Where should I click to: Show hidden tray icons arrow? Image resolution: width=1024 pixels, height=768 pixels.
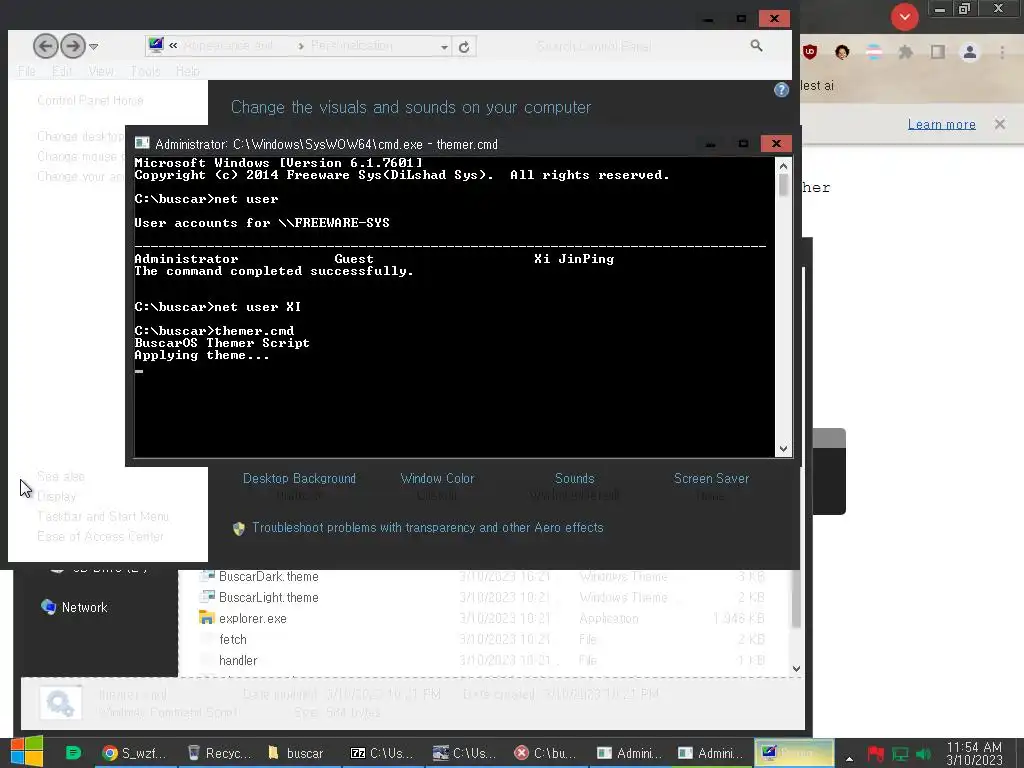tap(849, 759)
